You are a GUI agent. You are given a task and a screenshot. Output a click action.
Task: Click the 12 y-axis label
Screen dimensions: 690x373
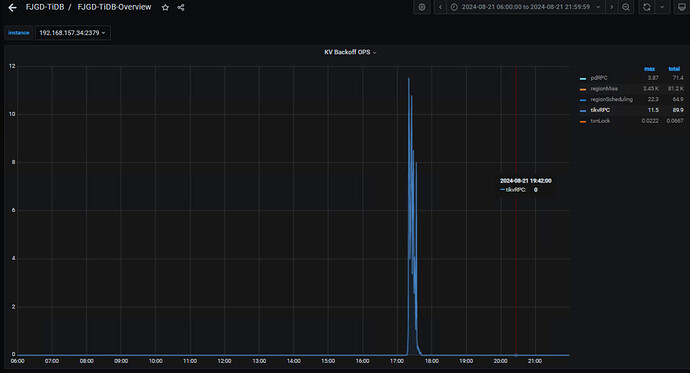(12, 66)
